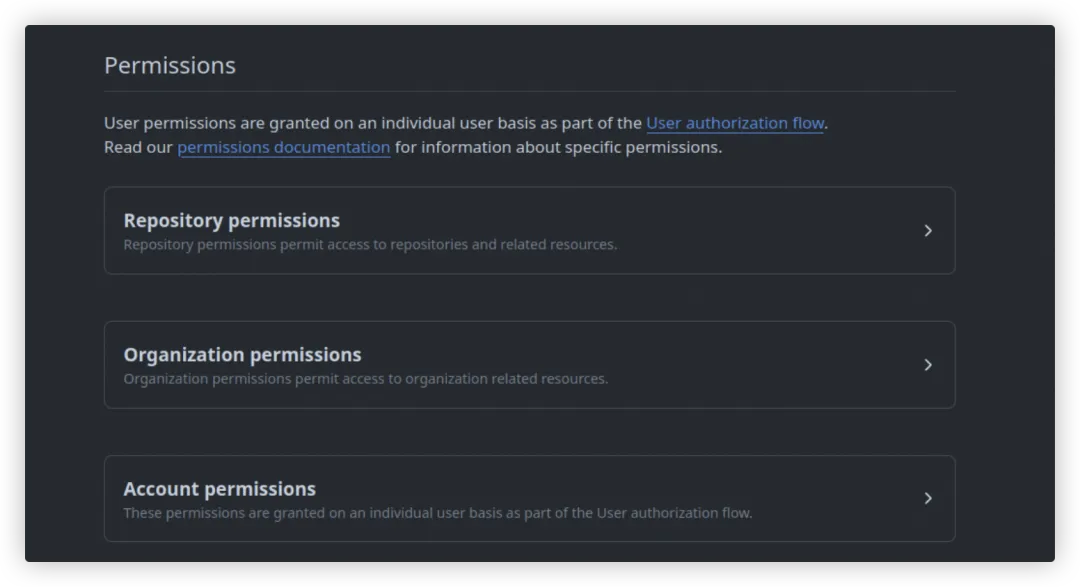The height and width of the screenshot is (587, 1080).
Task: Expand the Repository permissions chevron
Action: click(x=928, y=231)
